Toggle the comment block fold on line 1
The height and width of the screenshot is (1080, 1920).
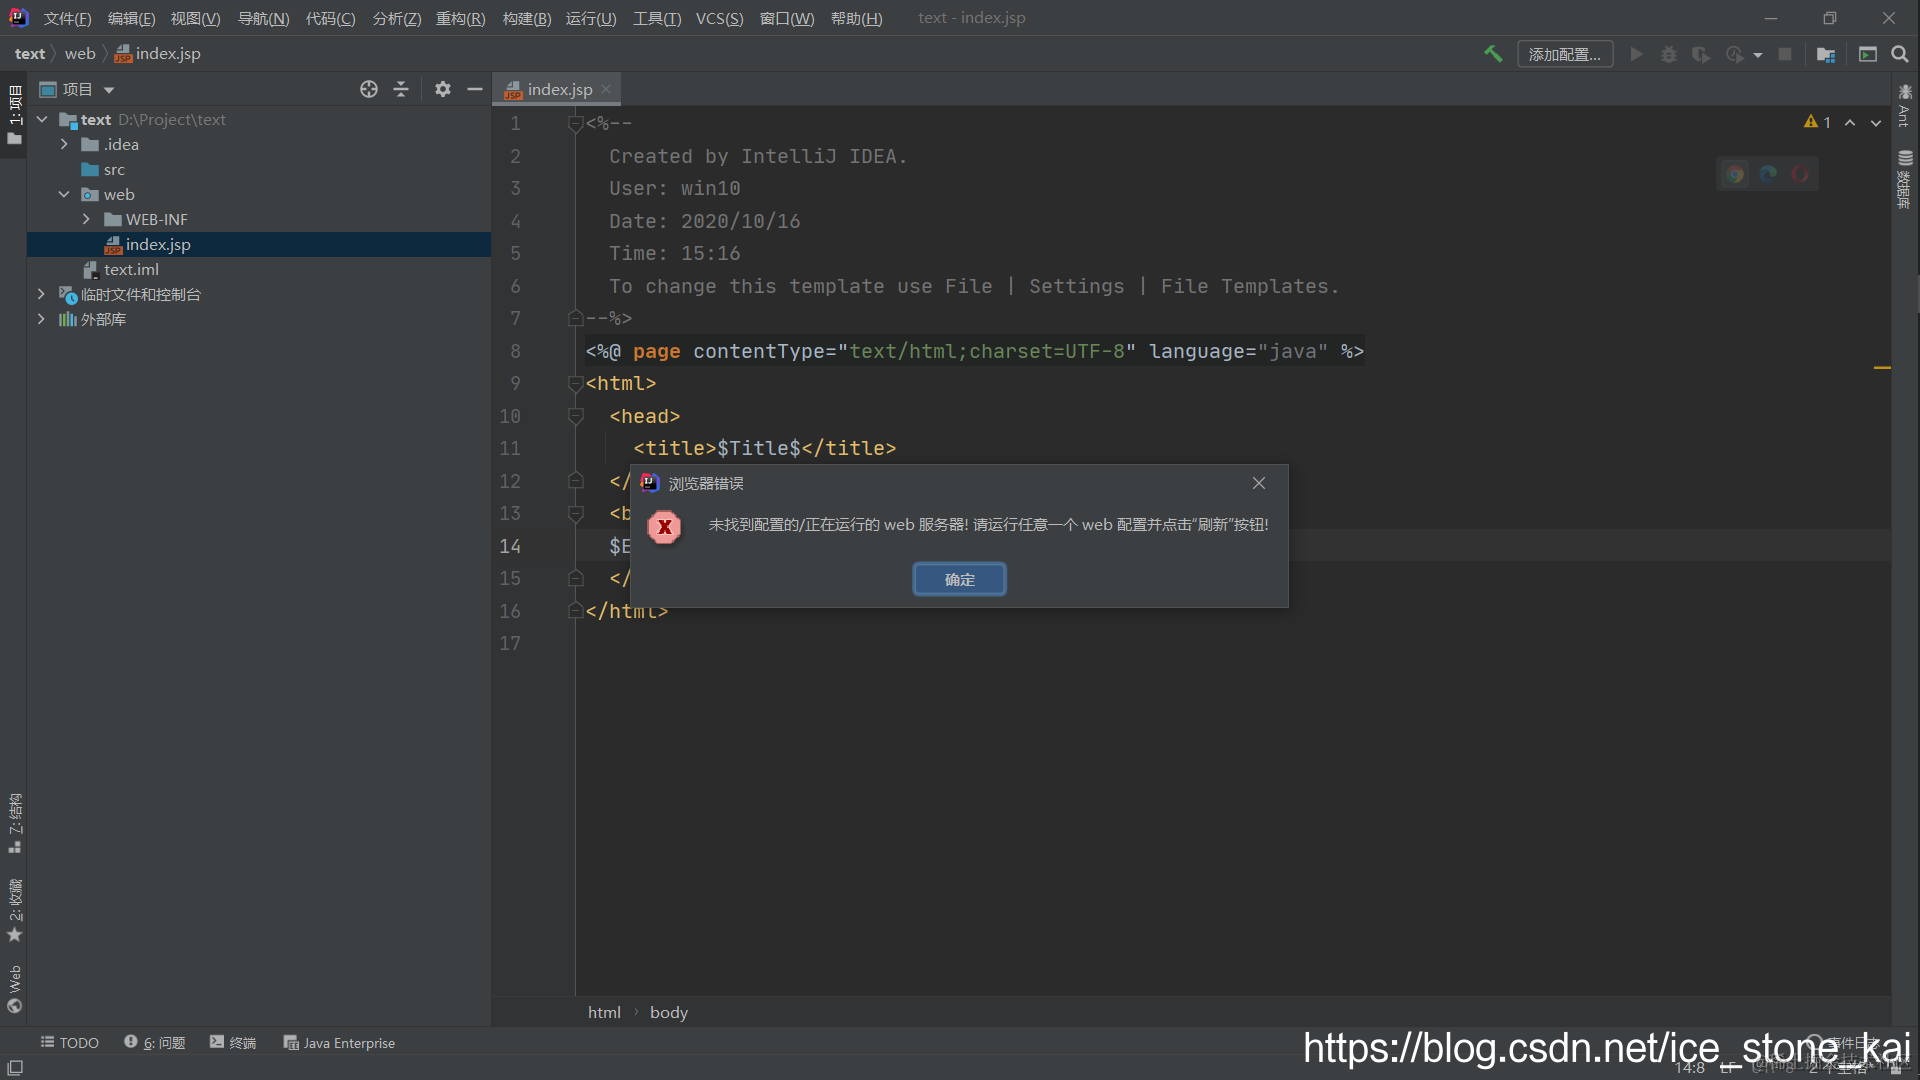point(575,124)
